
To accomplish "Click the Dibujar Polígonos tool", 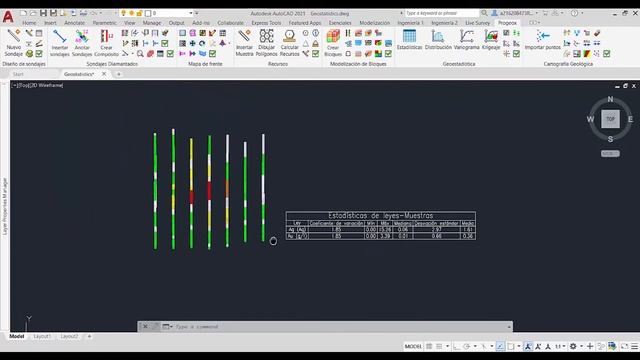I will click(267, 42).
